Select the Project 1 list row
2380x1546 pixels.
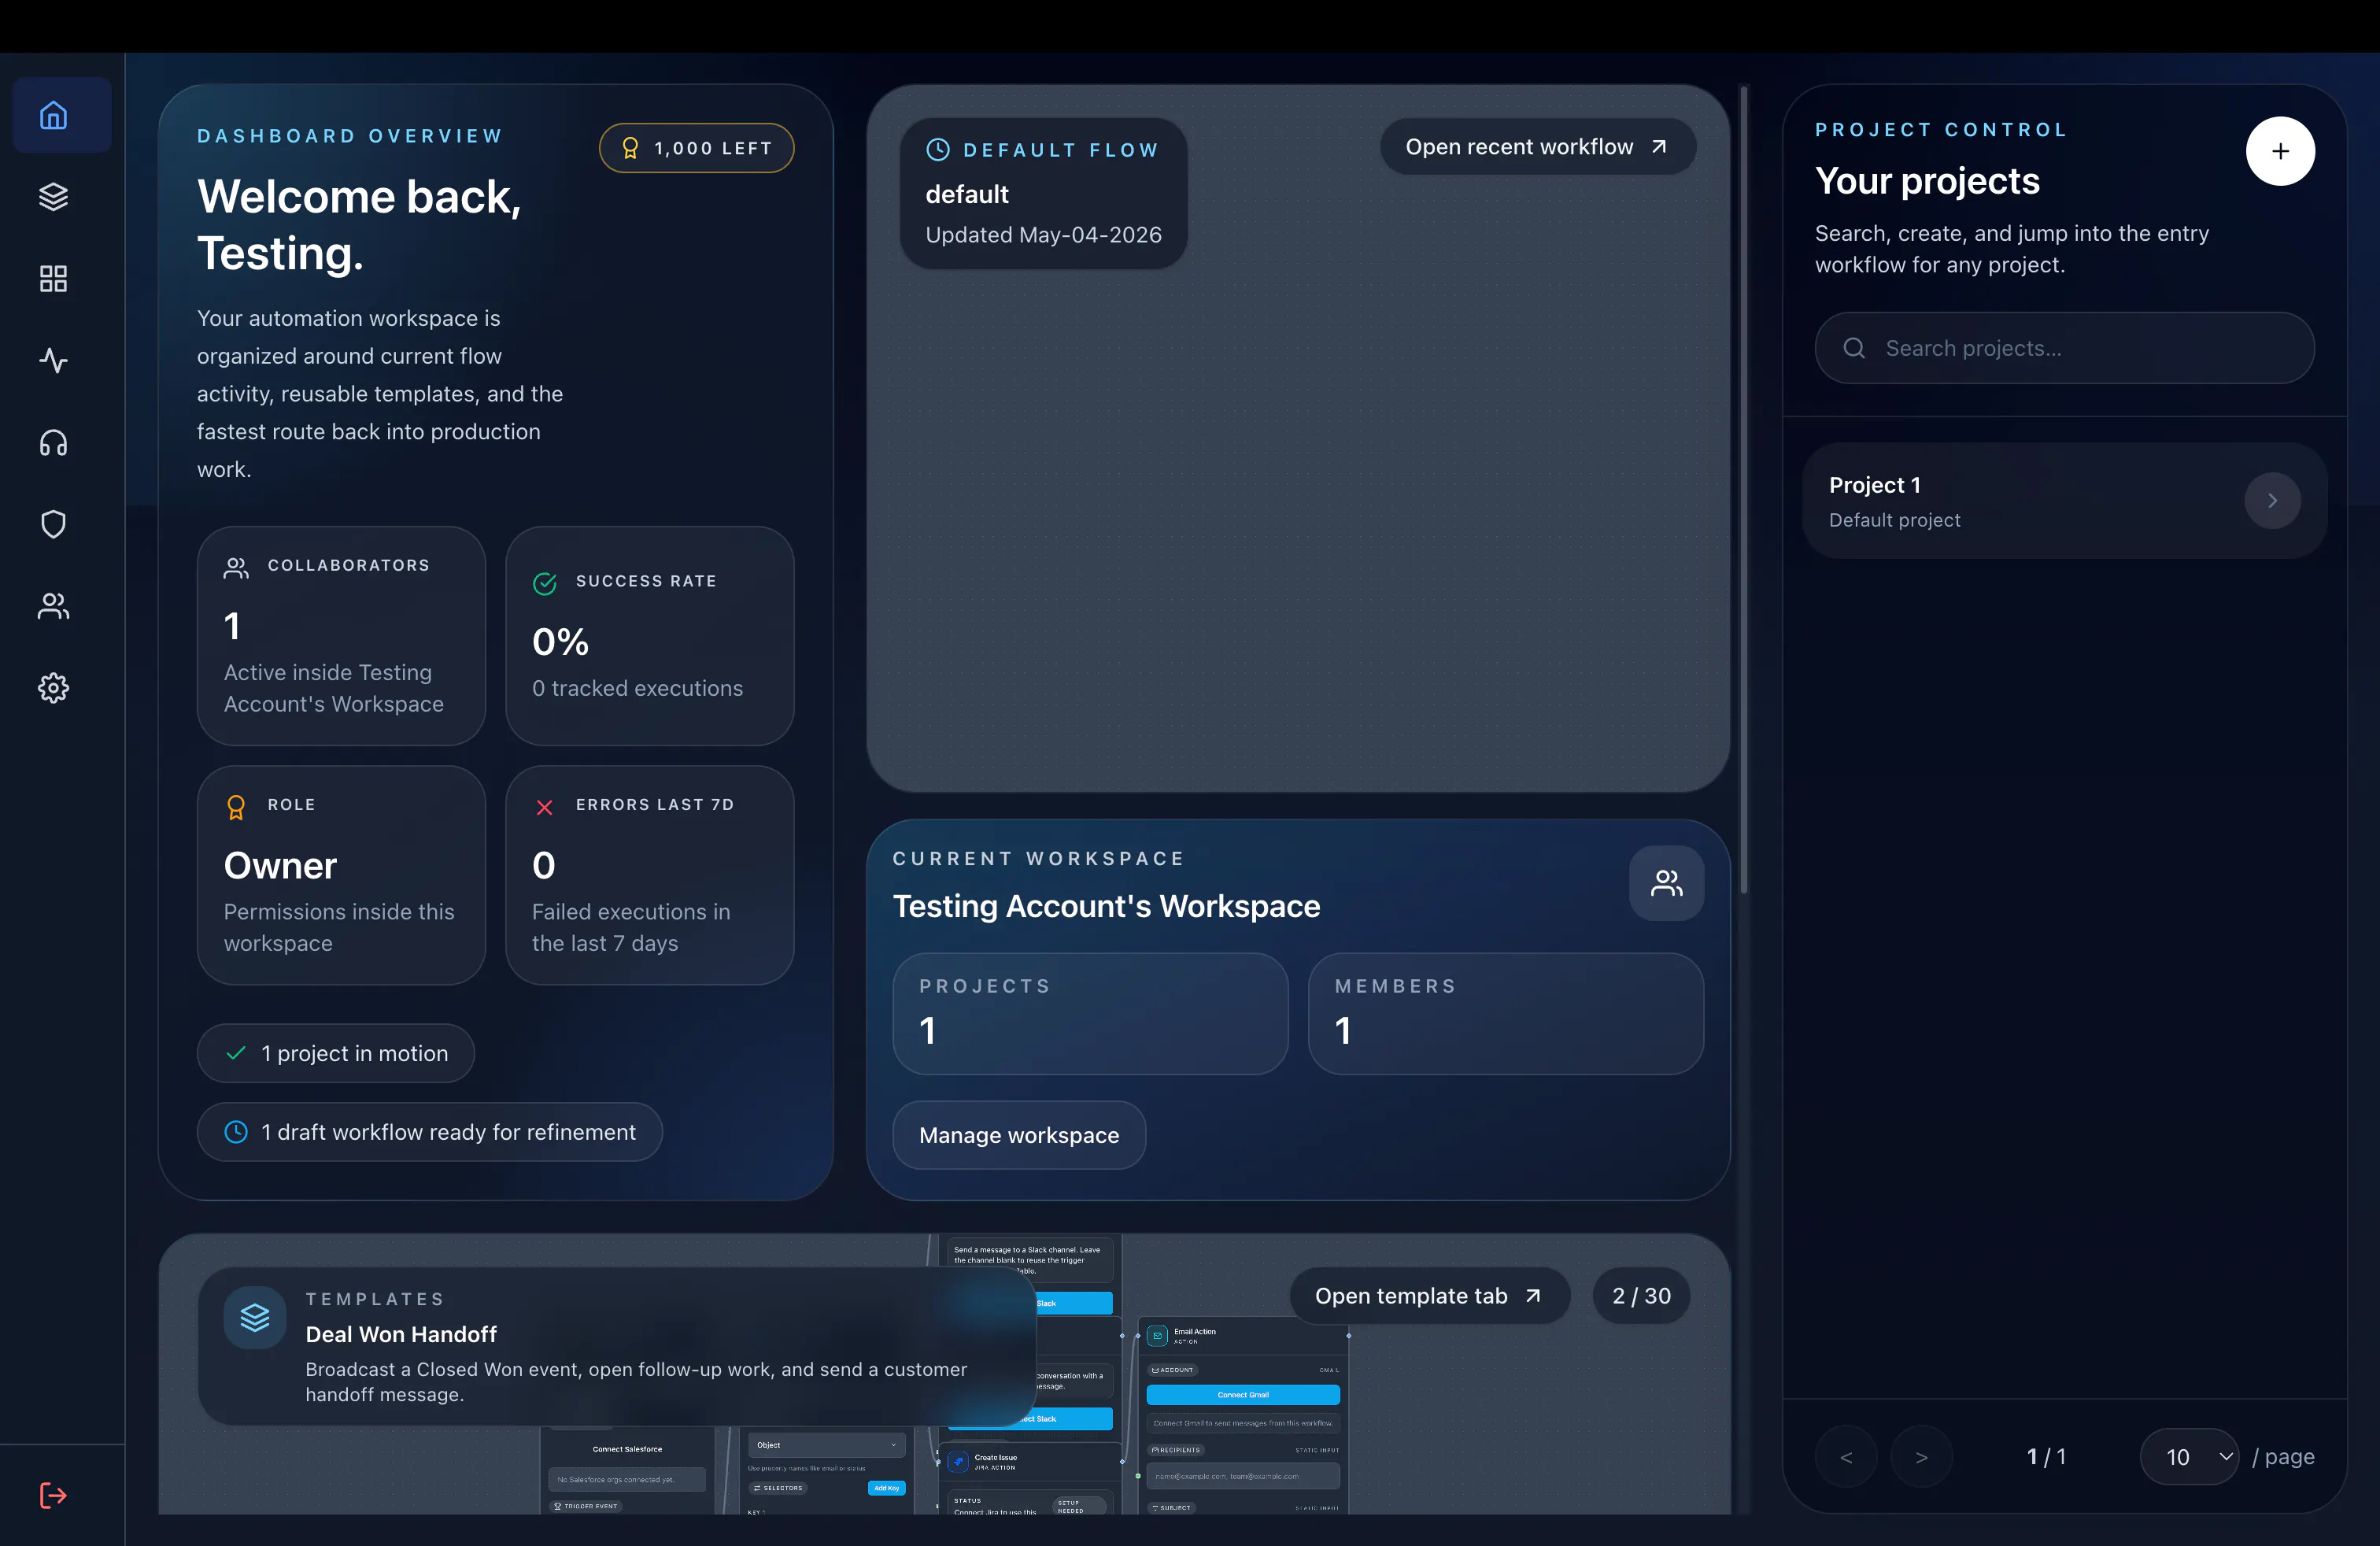pyautogui.click(x=2064, y=500)
